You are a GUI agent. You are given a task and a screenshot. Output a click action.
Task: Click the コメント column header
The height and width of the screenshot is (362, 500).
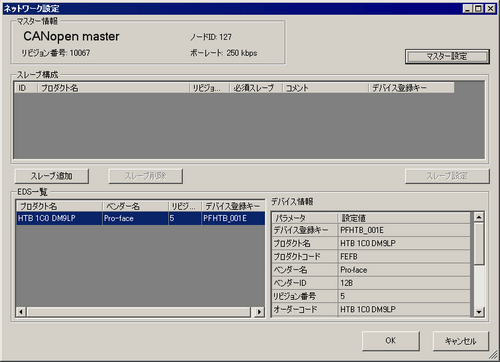(x=326, y=88)
